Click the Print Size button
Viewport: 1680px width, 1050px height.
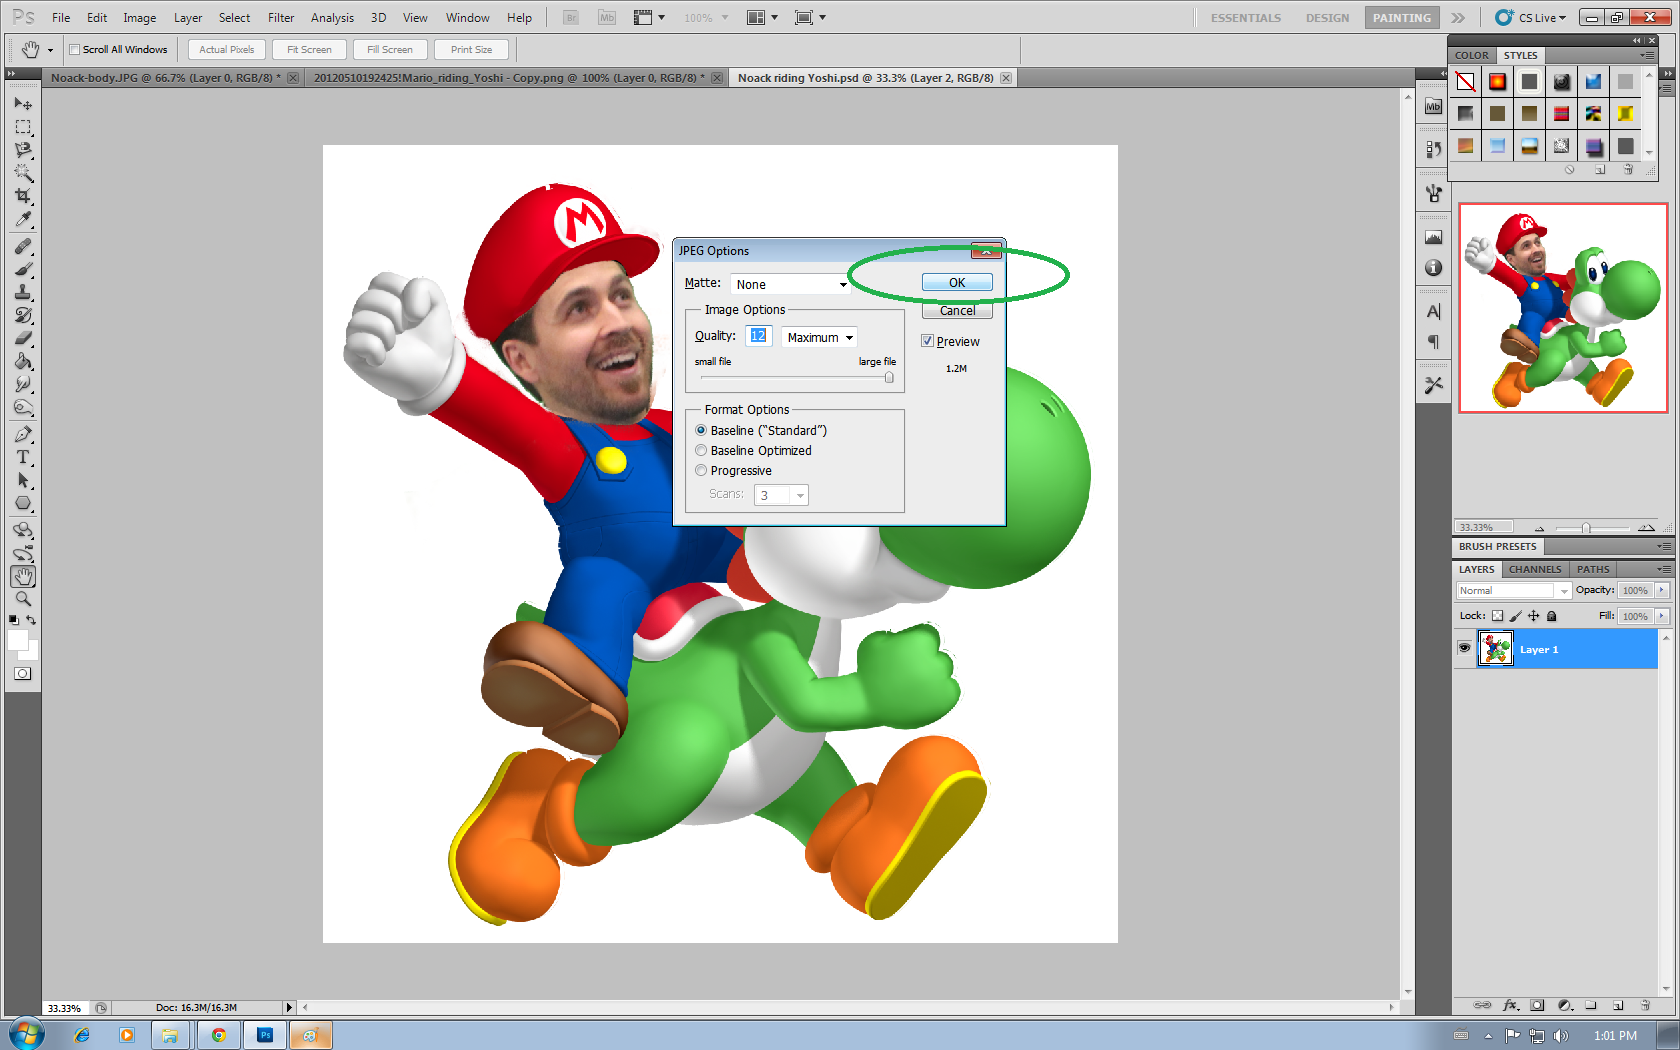pyautogui.click(x=471, y=49)
